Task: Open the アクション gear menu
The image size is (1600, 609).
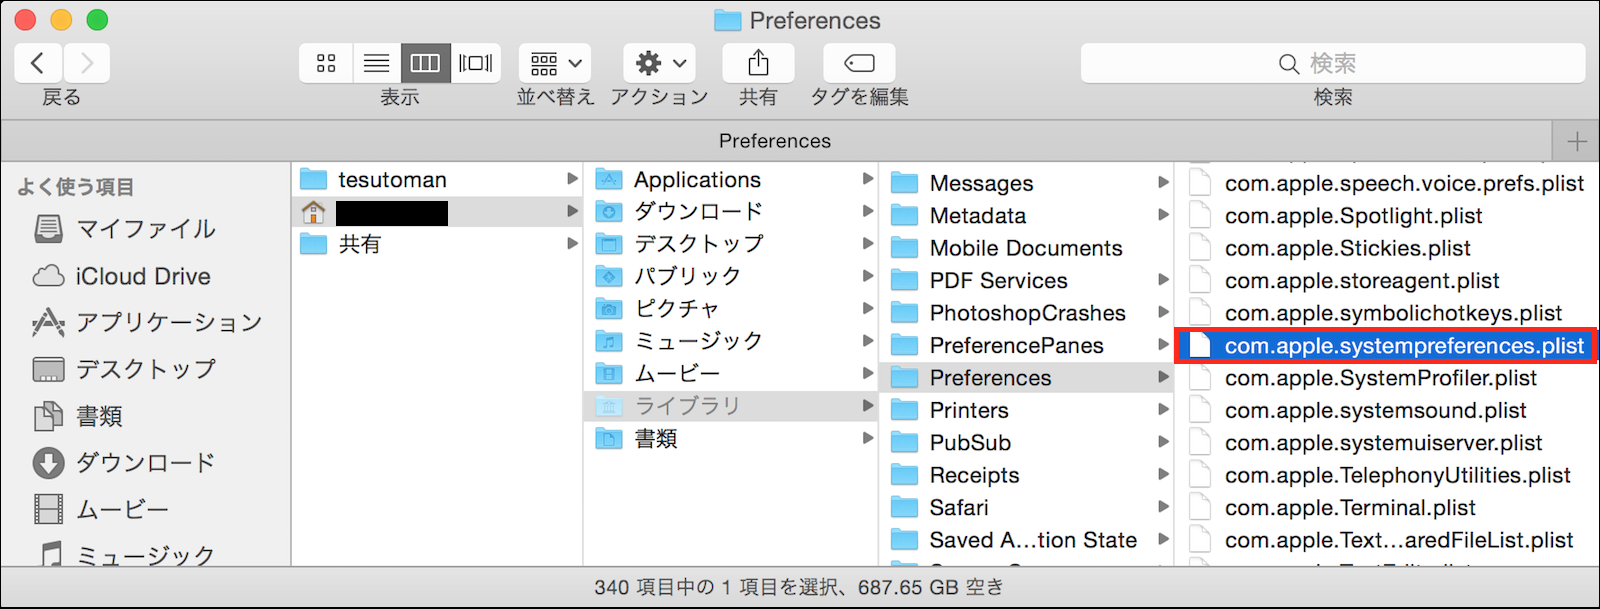Action: (x=659, y=63)
